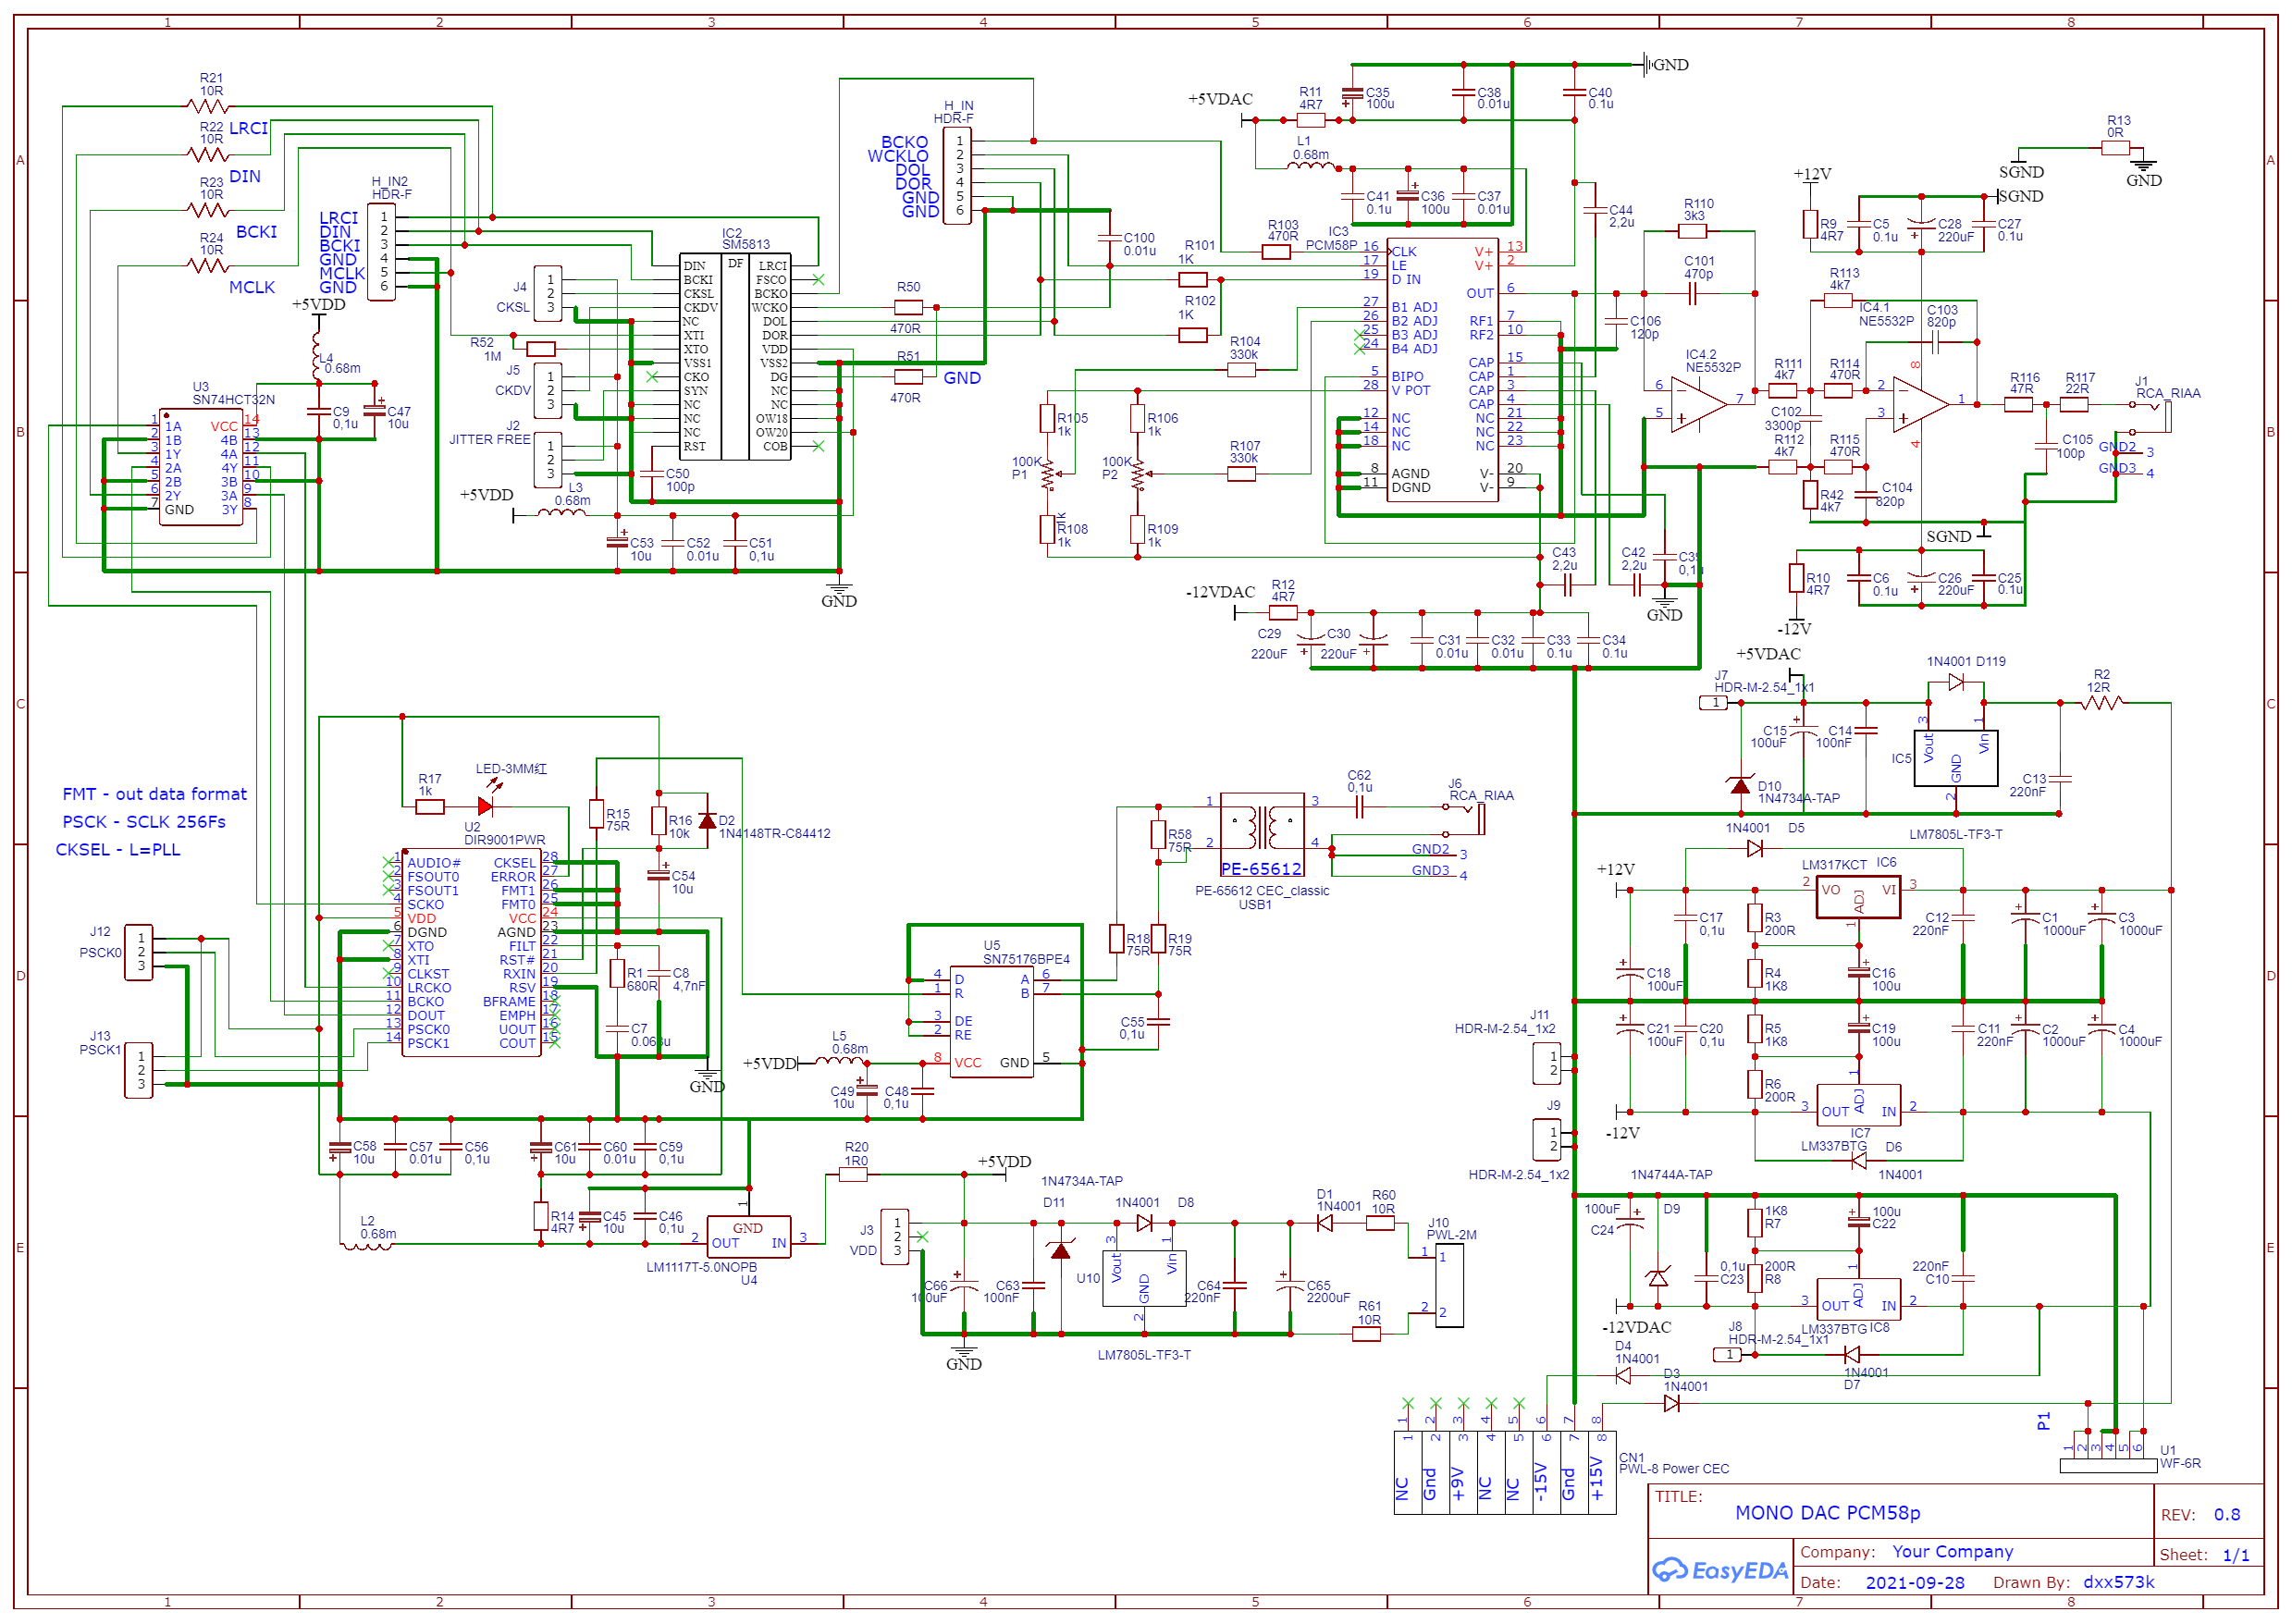Select the J12 PSCK0 jumper header

pos(139,952)
